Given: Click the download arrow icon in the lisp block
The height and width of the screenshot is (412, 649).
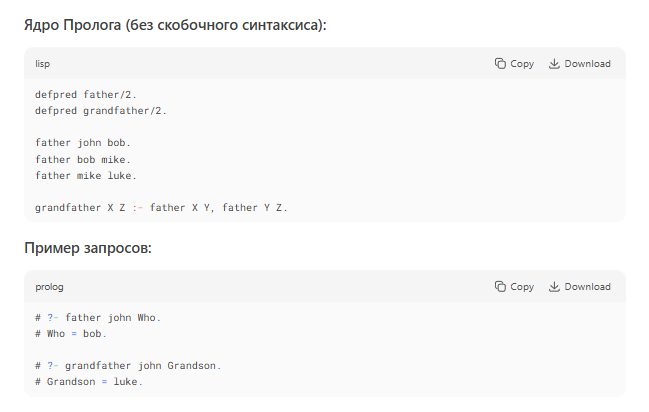Looking at the screenshot, I should point(554,63).
